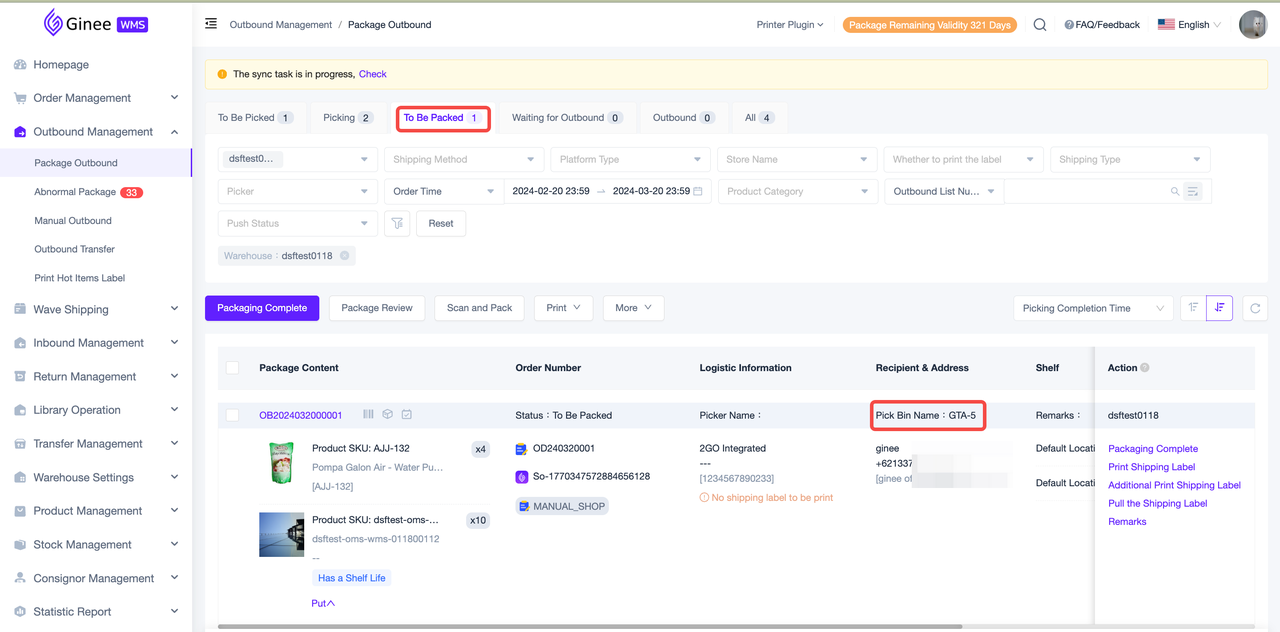Refresh the package list
Screen dimensions: 1280x632
tap(1255, 309)
